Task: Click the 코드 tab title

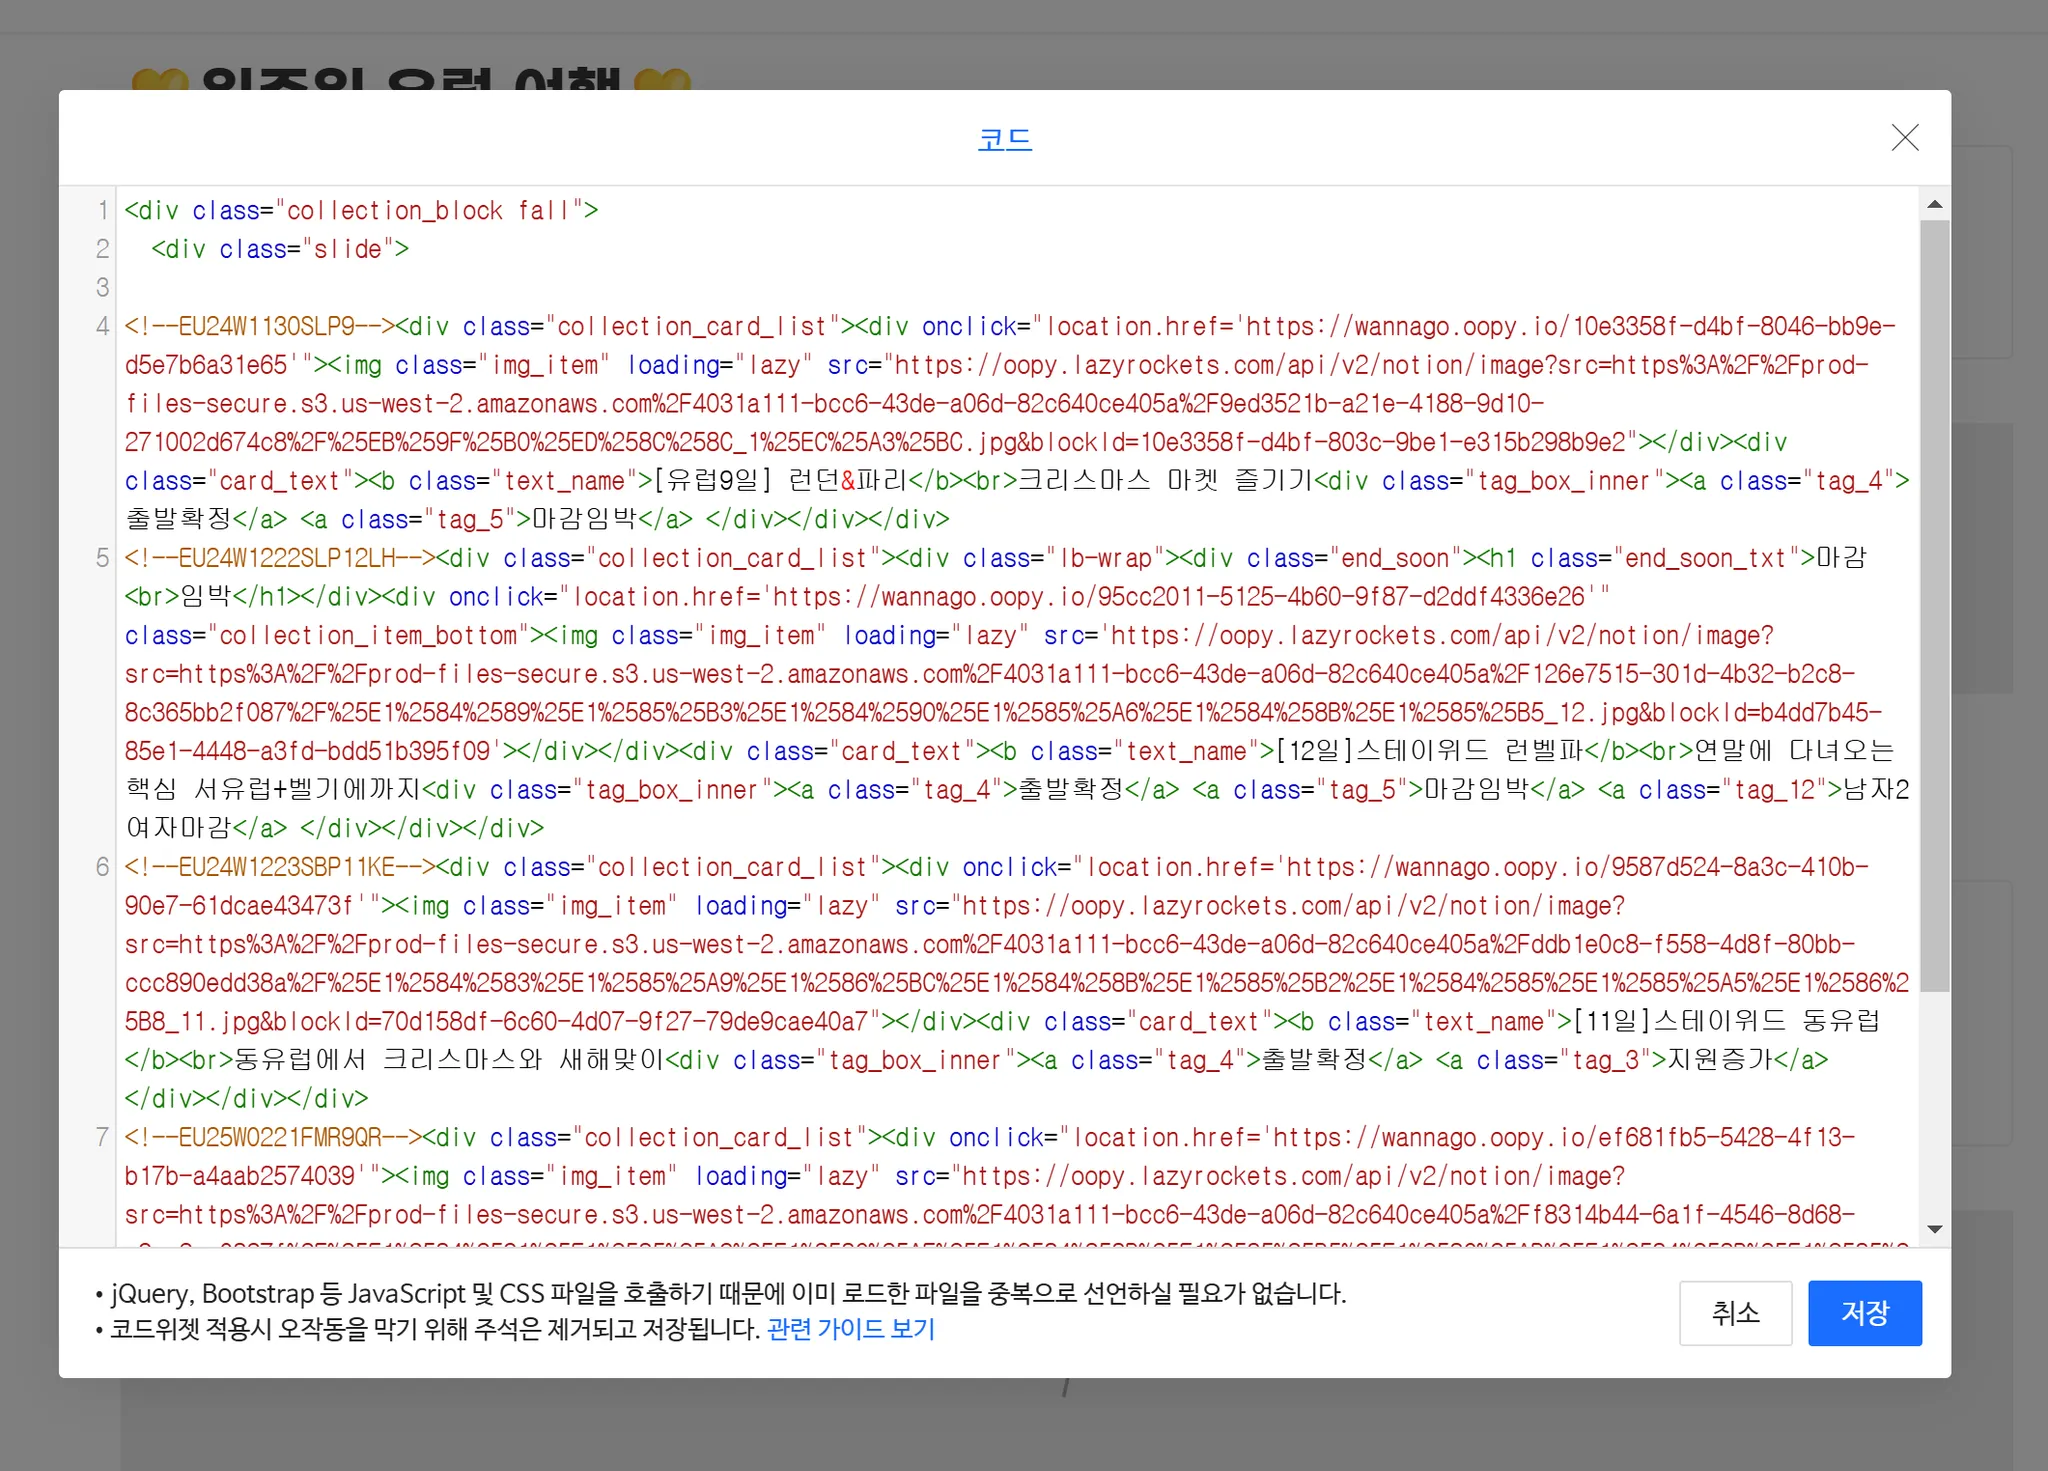Action: pos(1004,139)
